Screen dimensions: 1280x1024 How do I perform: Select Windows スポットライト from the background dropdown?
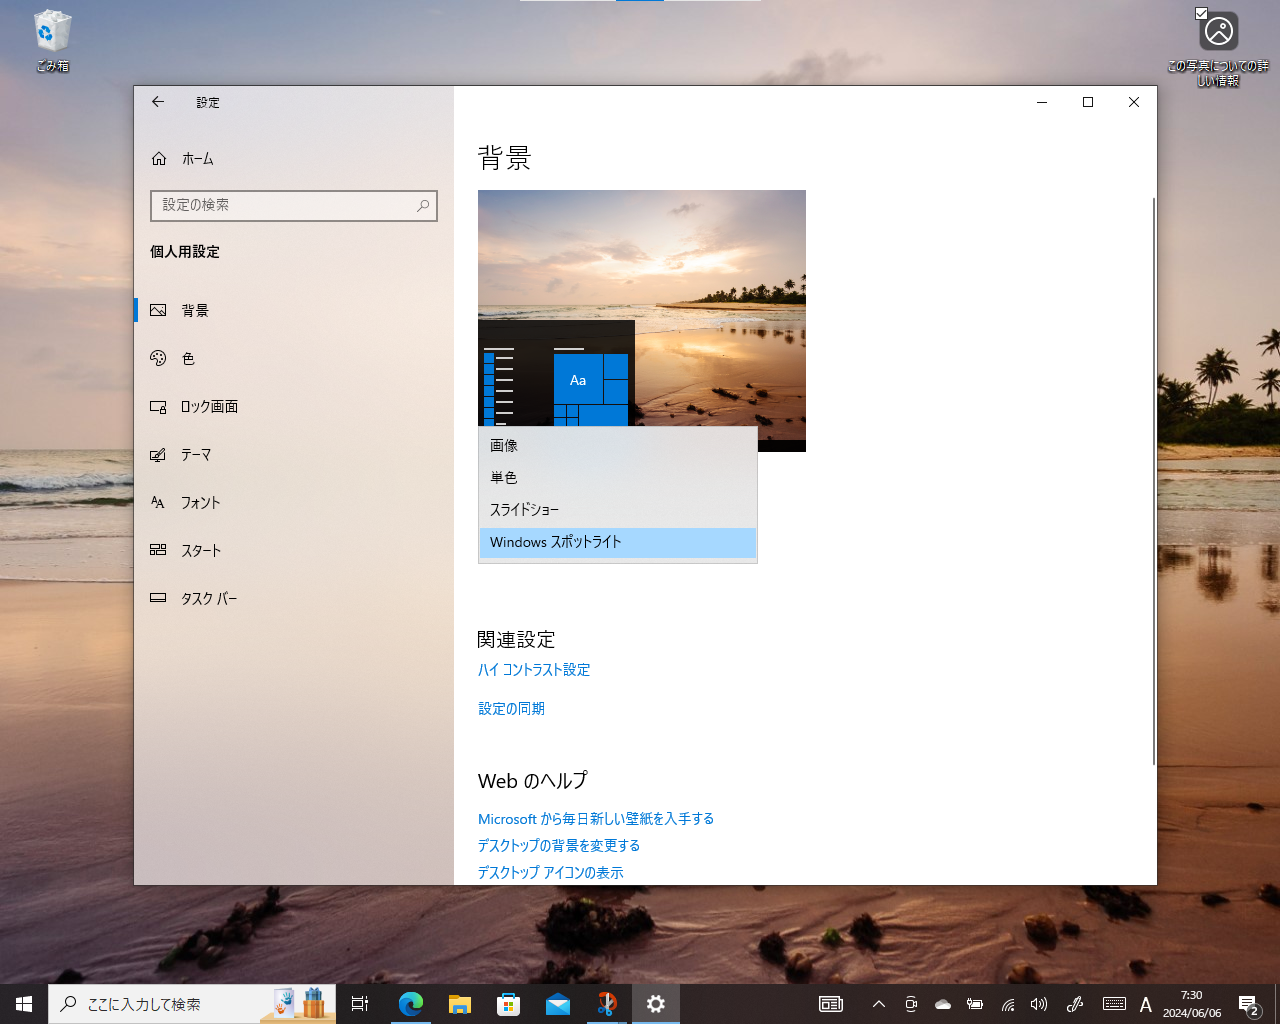pyautogui.click(x=555, y=542)
